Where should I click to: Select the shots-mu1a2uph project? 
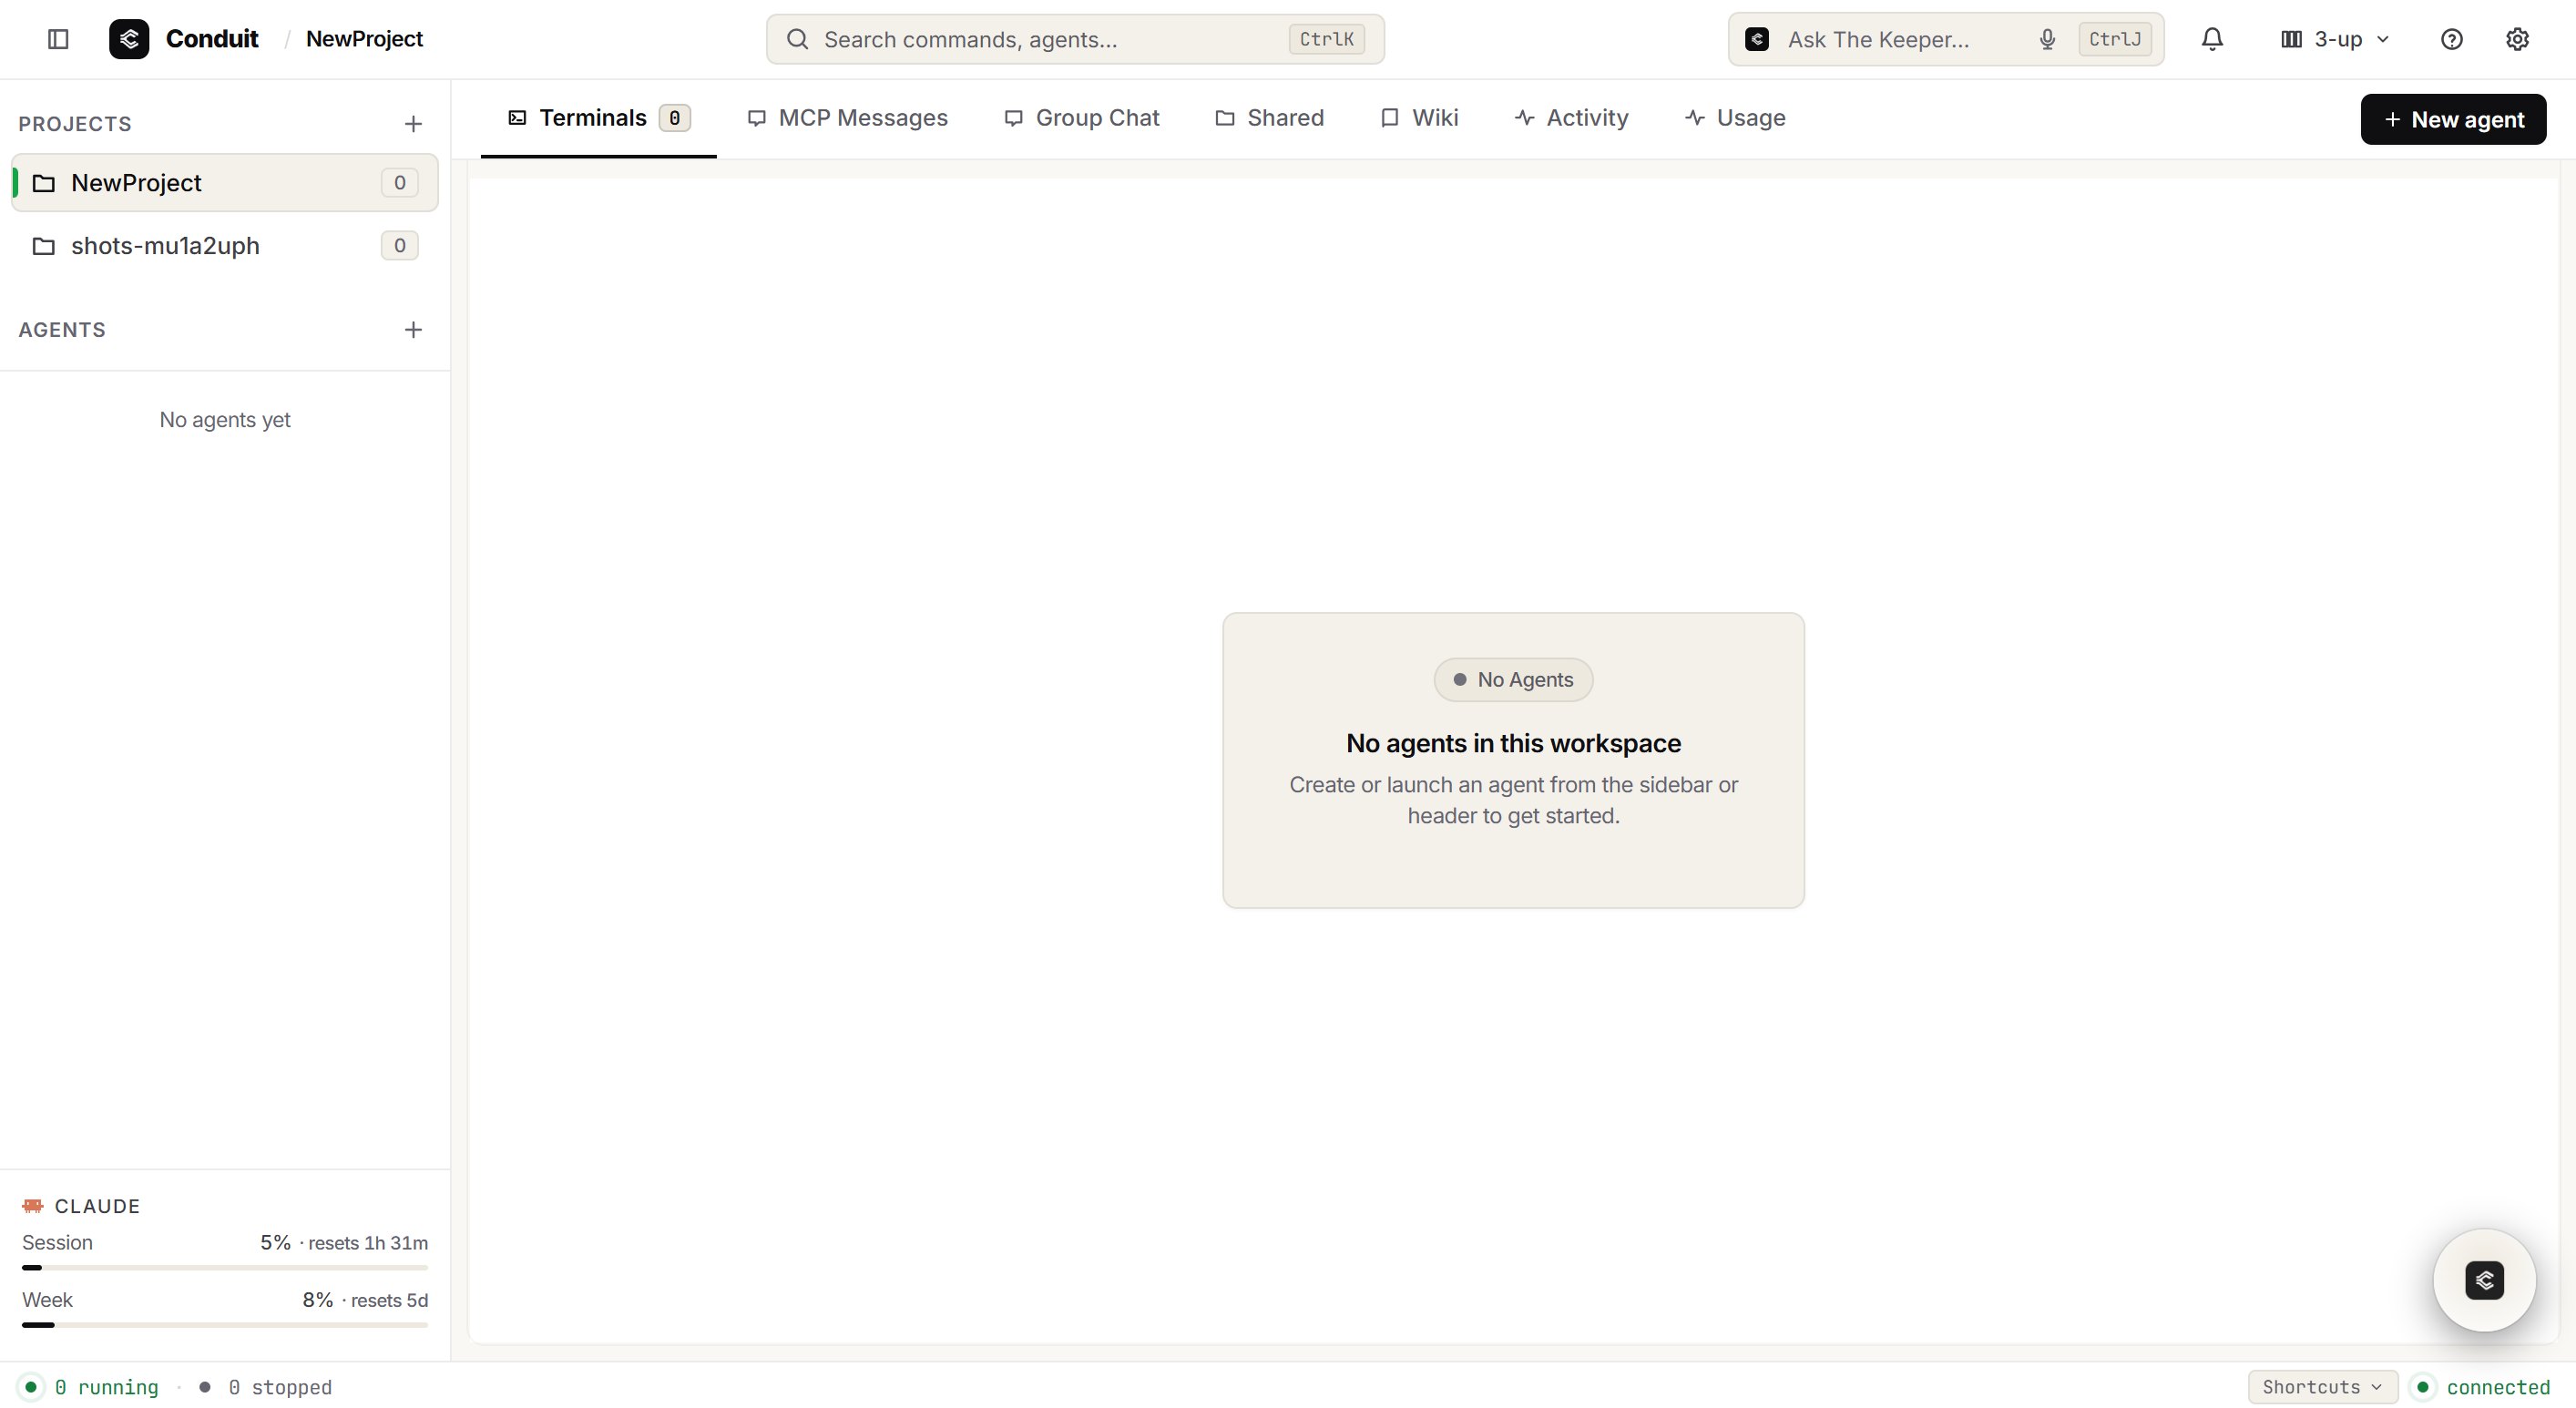click(225, 246)
